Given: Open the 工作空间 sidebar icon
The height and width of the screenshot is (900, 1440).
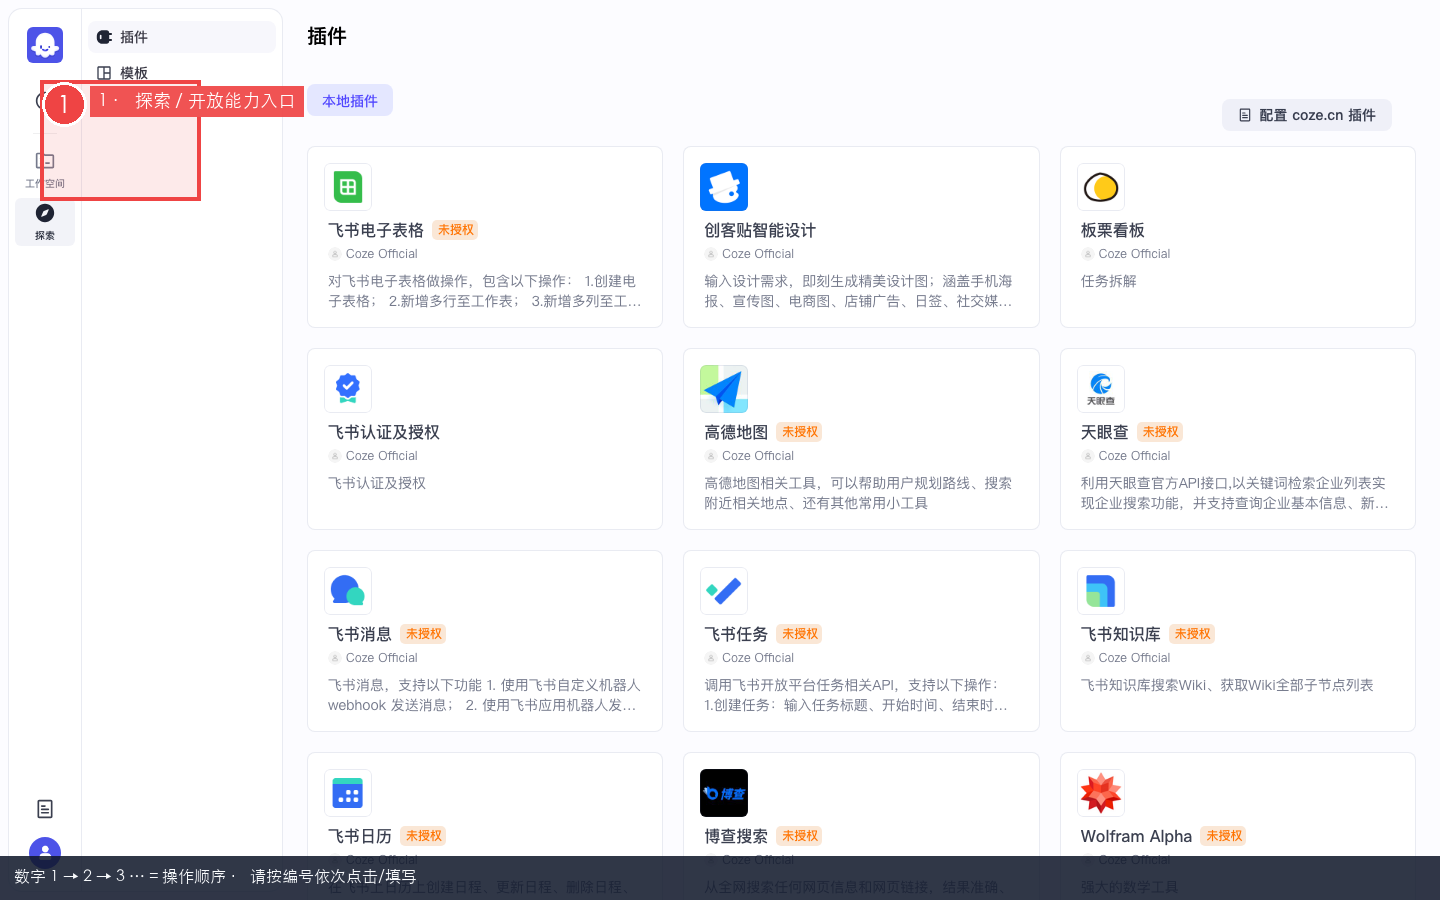Looking at the screenshot, I should click(x=45, y=170).
